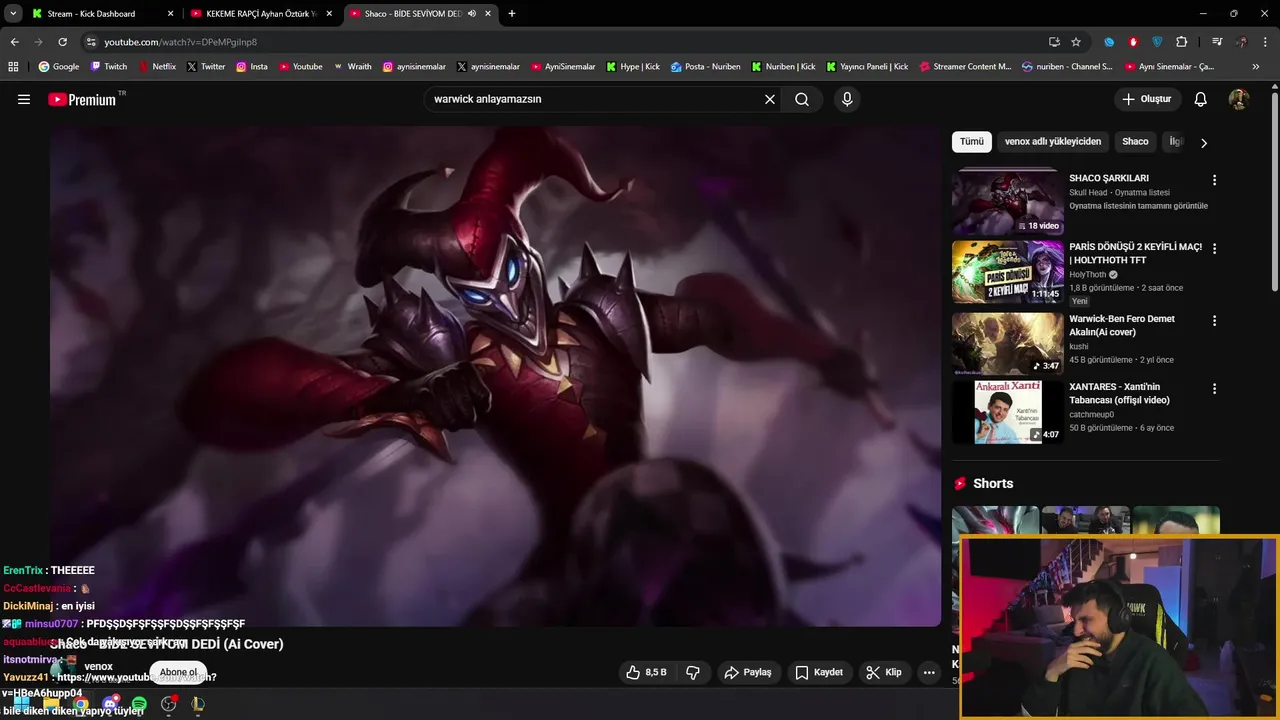Click the address bar URL
The height and width of the screenshot is (720, 1280).
click(181, 42)
